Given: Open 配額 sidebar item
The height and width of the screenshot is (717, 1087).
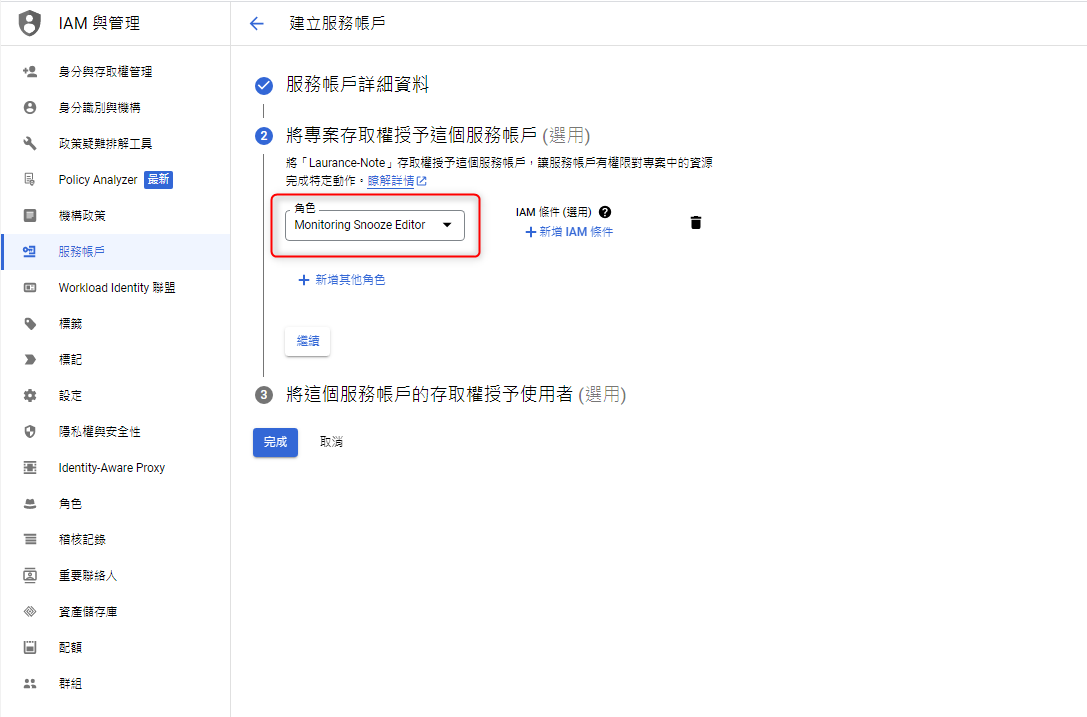Looking at the screenshot, I should pos(116,648).
